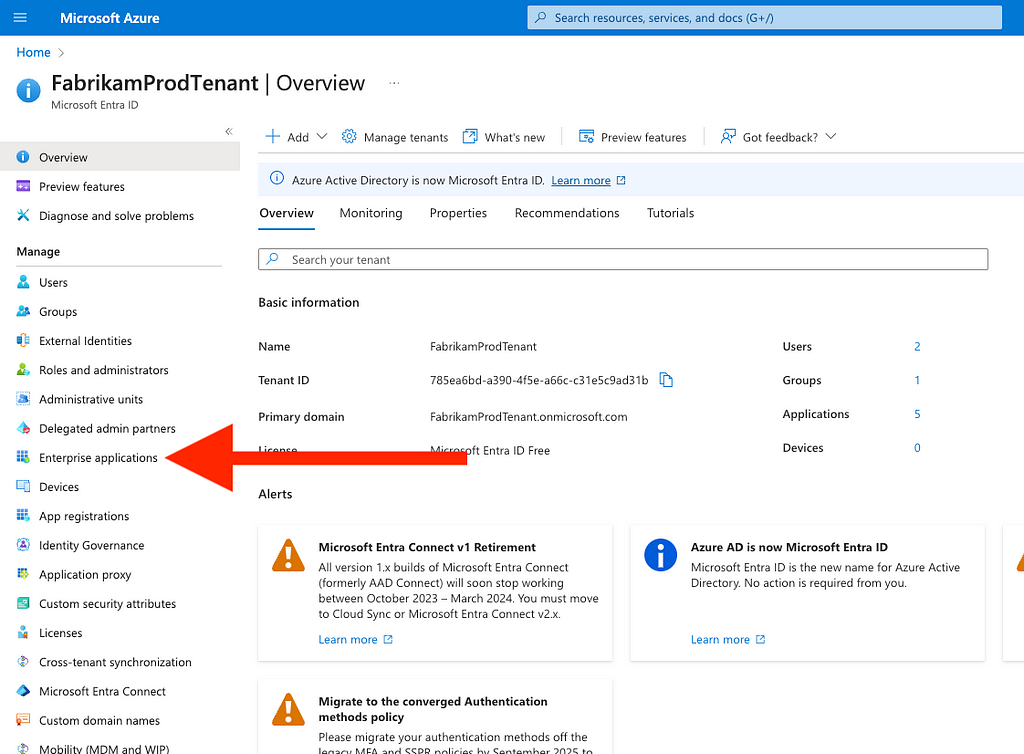Go to Home via breadcrumb link
The image size is (1024, 754).
click(33, 52)
